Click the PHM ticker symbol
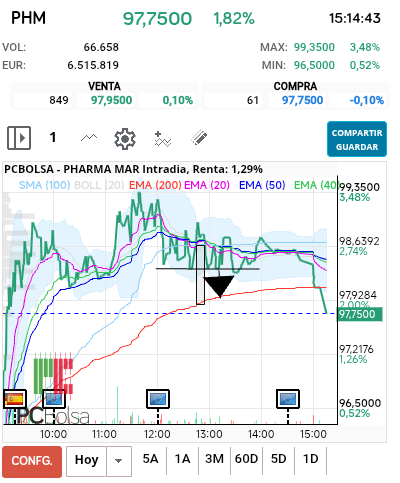Screen dimensions: 400x483 [28, 18]
